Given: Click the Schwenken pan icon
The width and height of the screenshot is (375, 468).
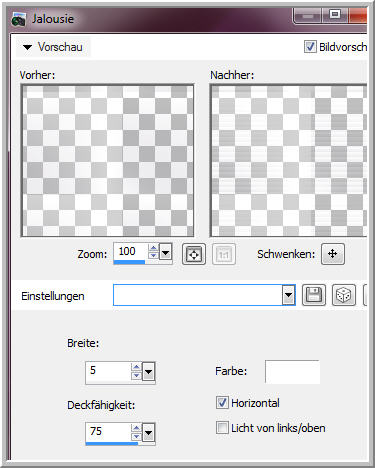Looking at the screenshot, I should coord(333,254).
